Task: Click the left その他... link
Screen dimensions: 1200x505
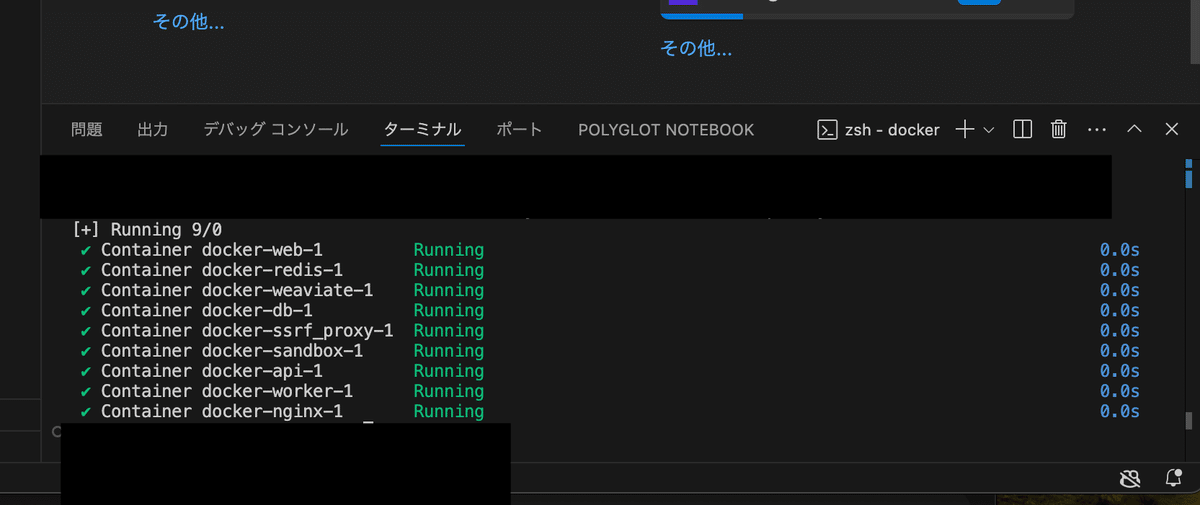Action: click(x=188, y=22)
